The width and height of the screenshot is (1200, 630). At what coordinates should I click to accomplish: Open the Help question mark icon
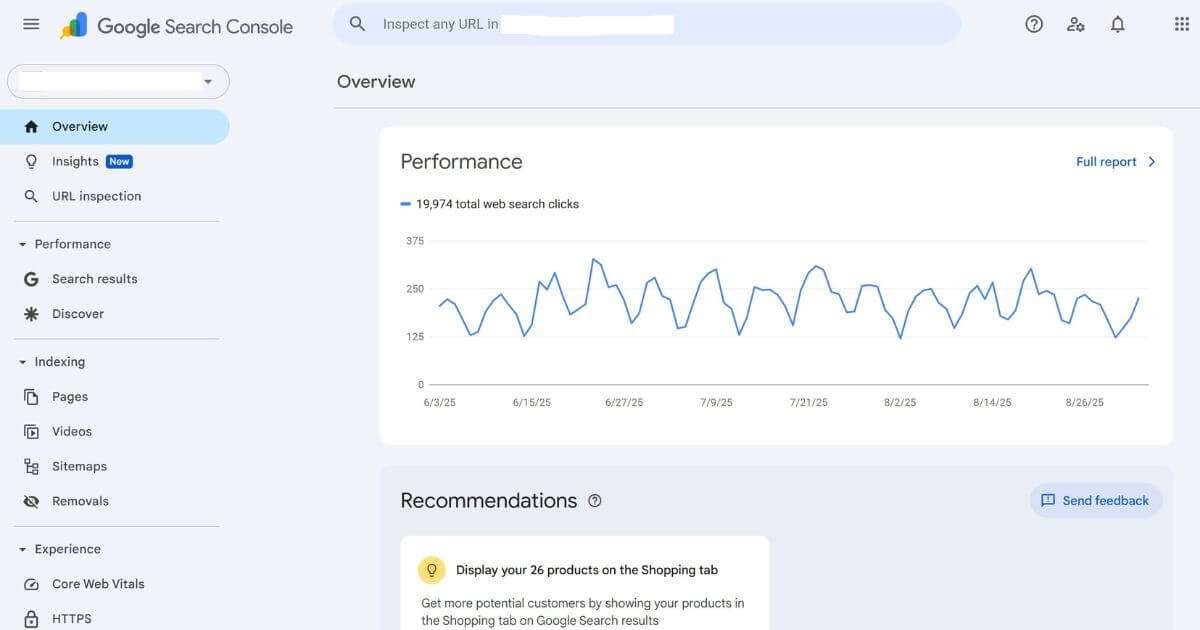(x=1034, y=23)
